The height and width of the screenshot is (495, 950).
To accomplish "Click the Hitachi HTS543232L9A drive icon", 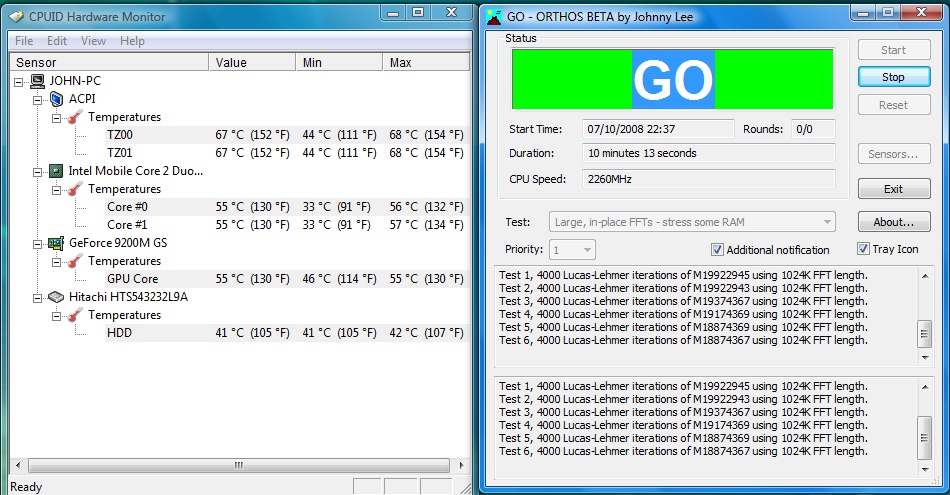I will click(x=56, y=297).
